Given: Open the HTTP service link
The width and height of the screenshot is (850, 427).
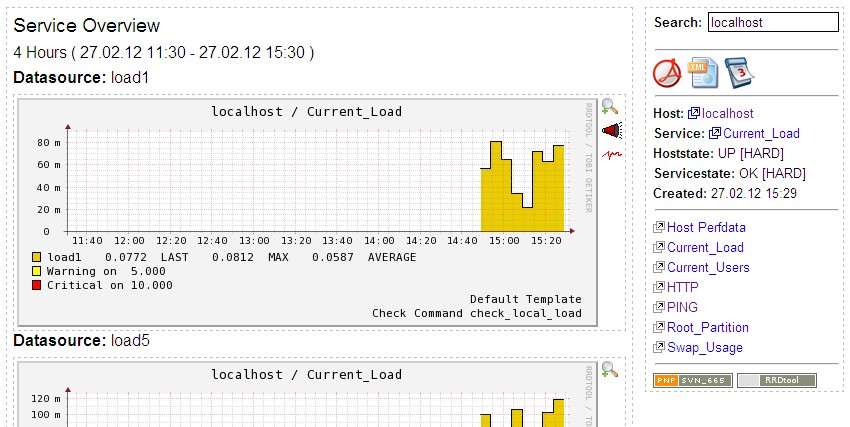Looking at the screenshot, I should click(x=682, y=287).
